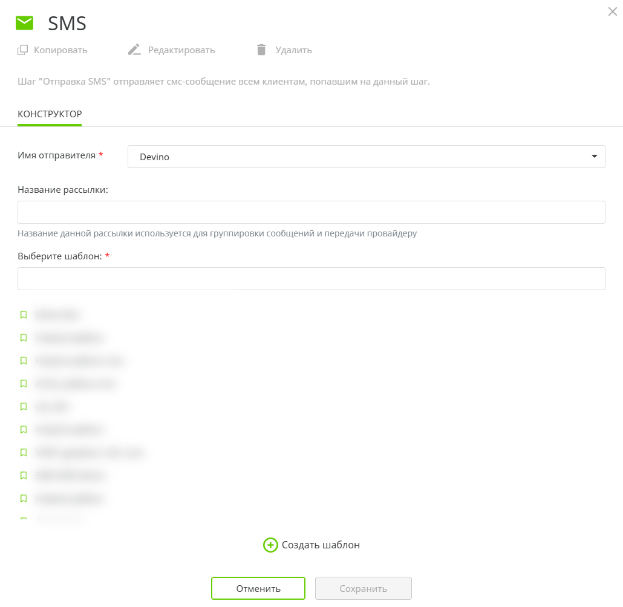Select the fourth template bookmark icon

tap(23, 383)
